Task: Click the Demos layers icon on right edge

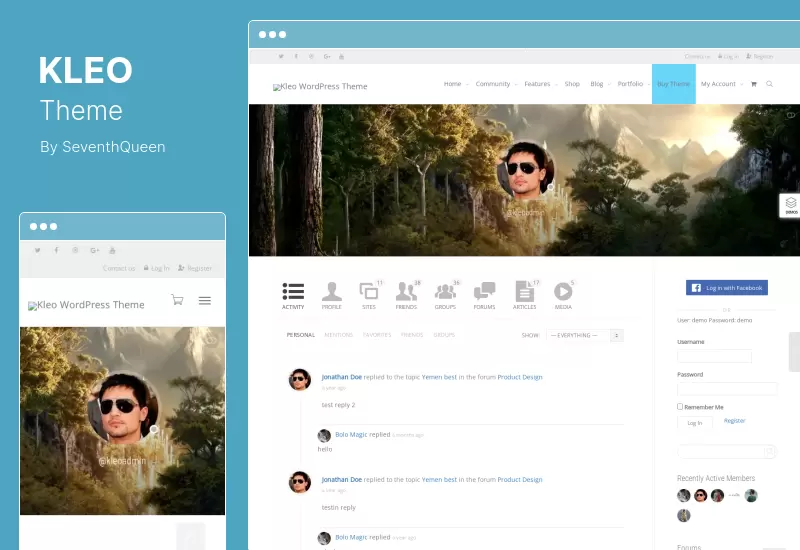Action: [791, 205]
